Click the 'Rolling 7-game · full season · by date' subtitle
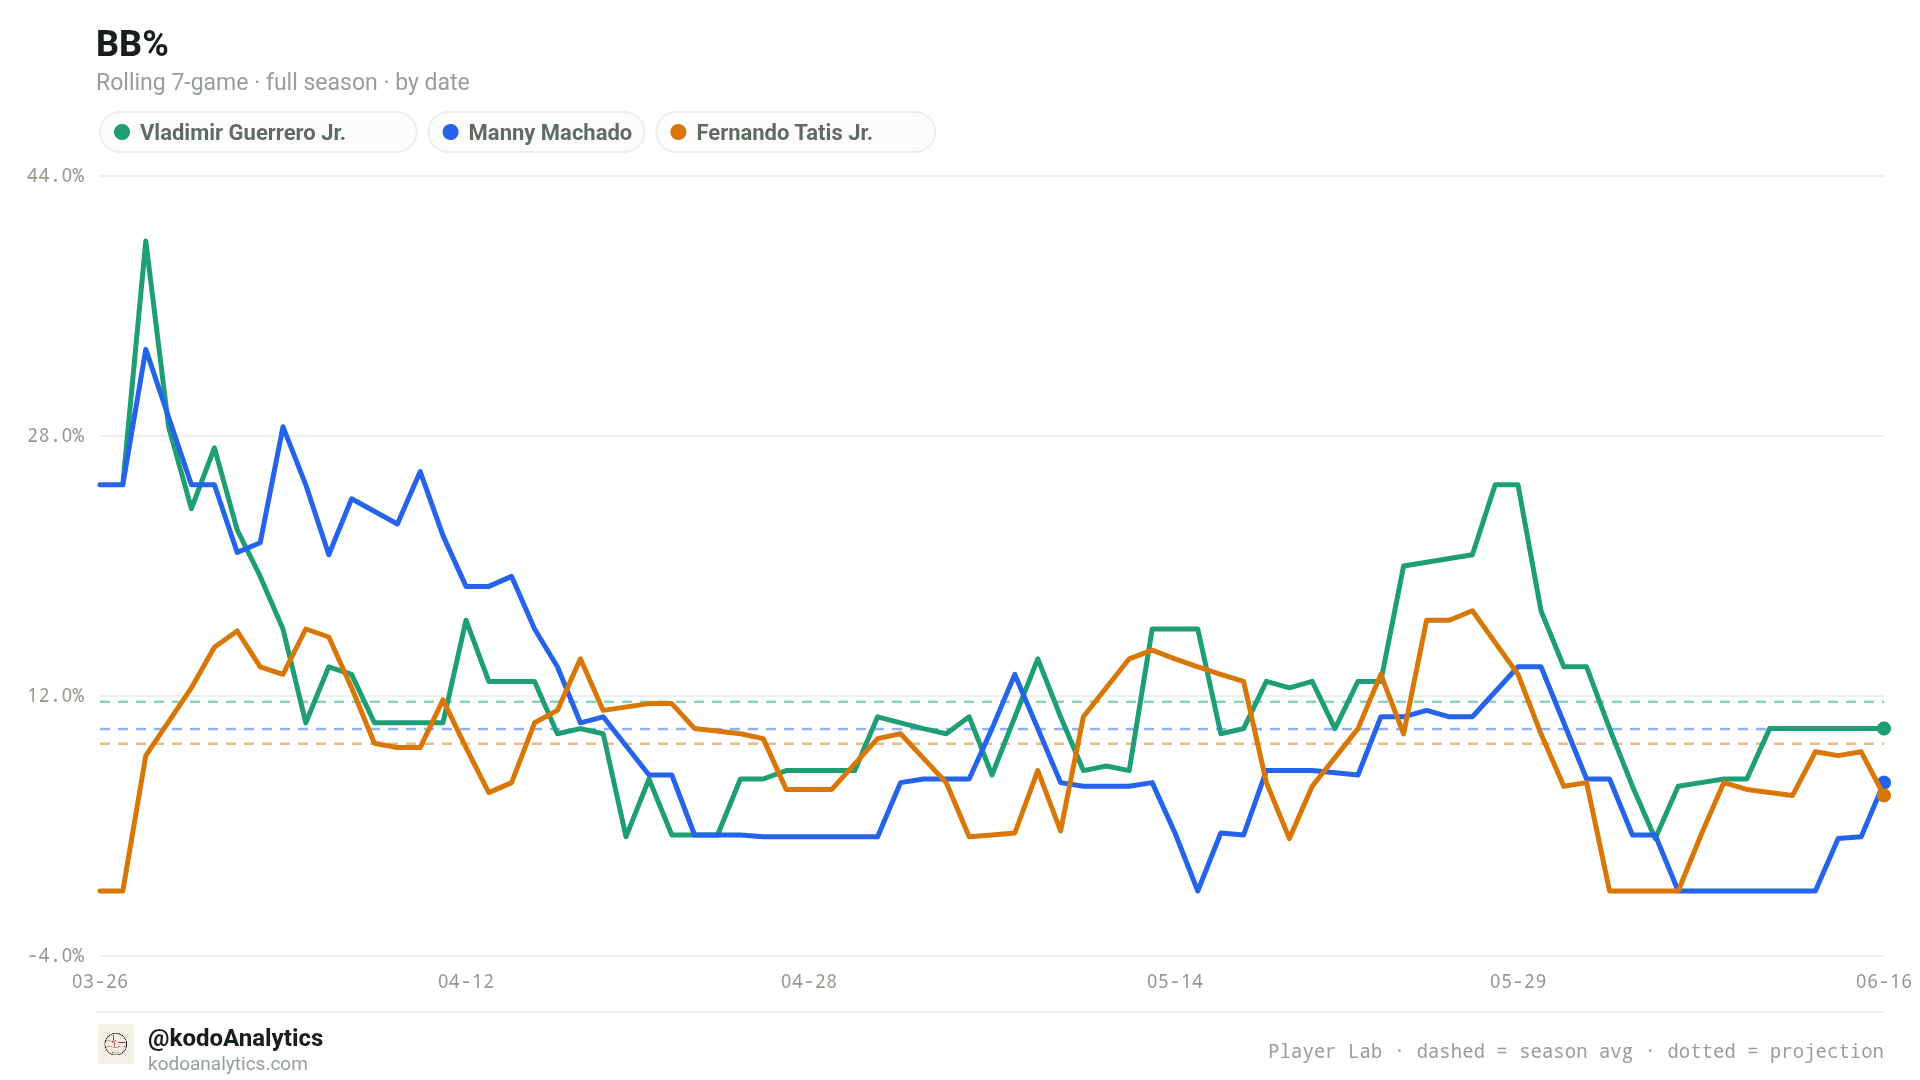 tap(283, 82)
